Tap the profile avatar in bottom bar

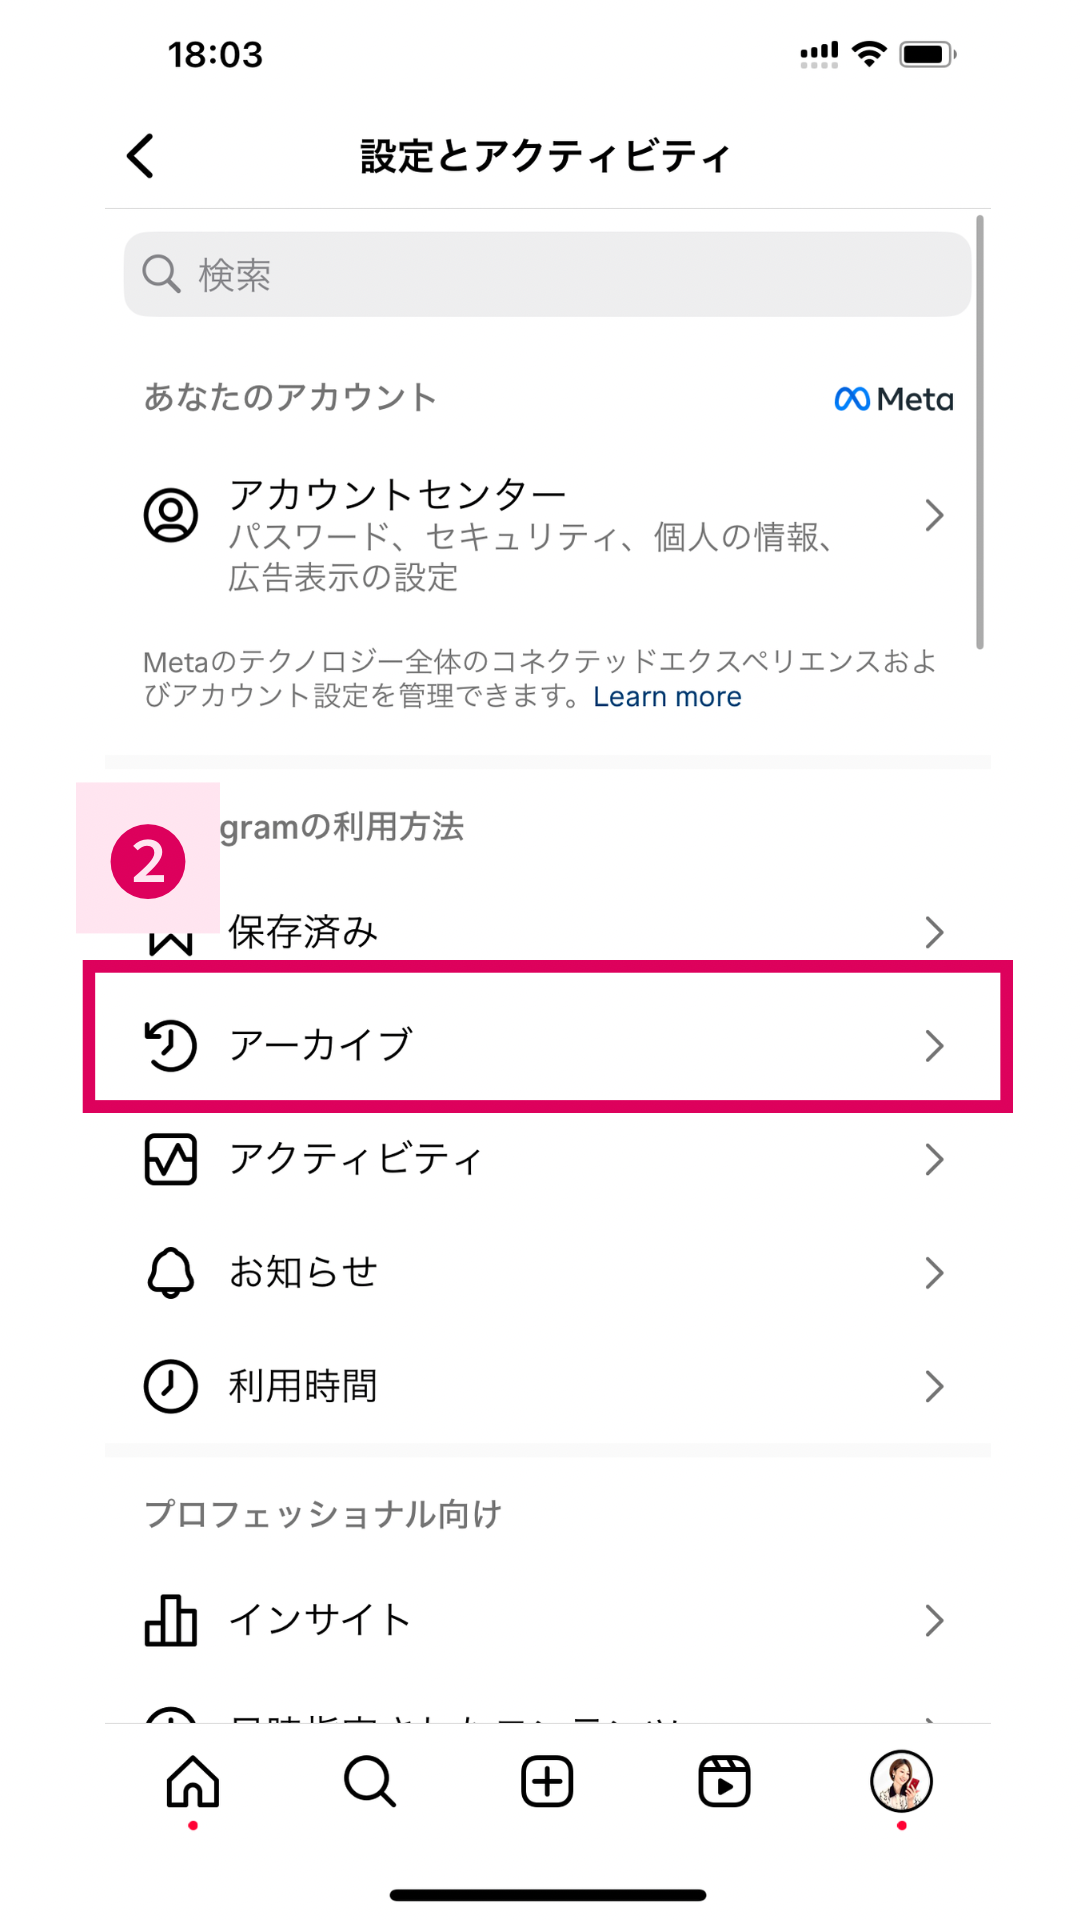901,1781
